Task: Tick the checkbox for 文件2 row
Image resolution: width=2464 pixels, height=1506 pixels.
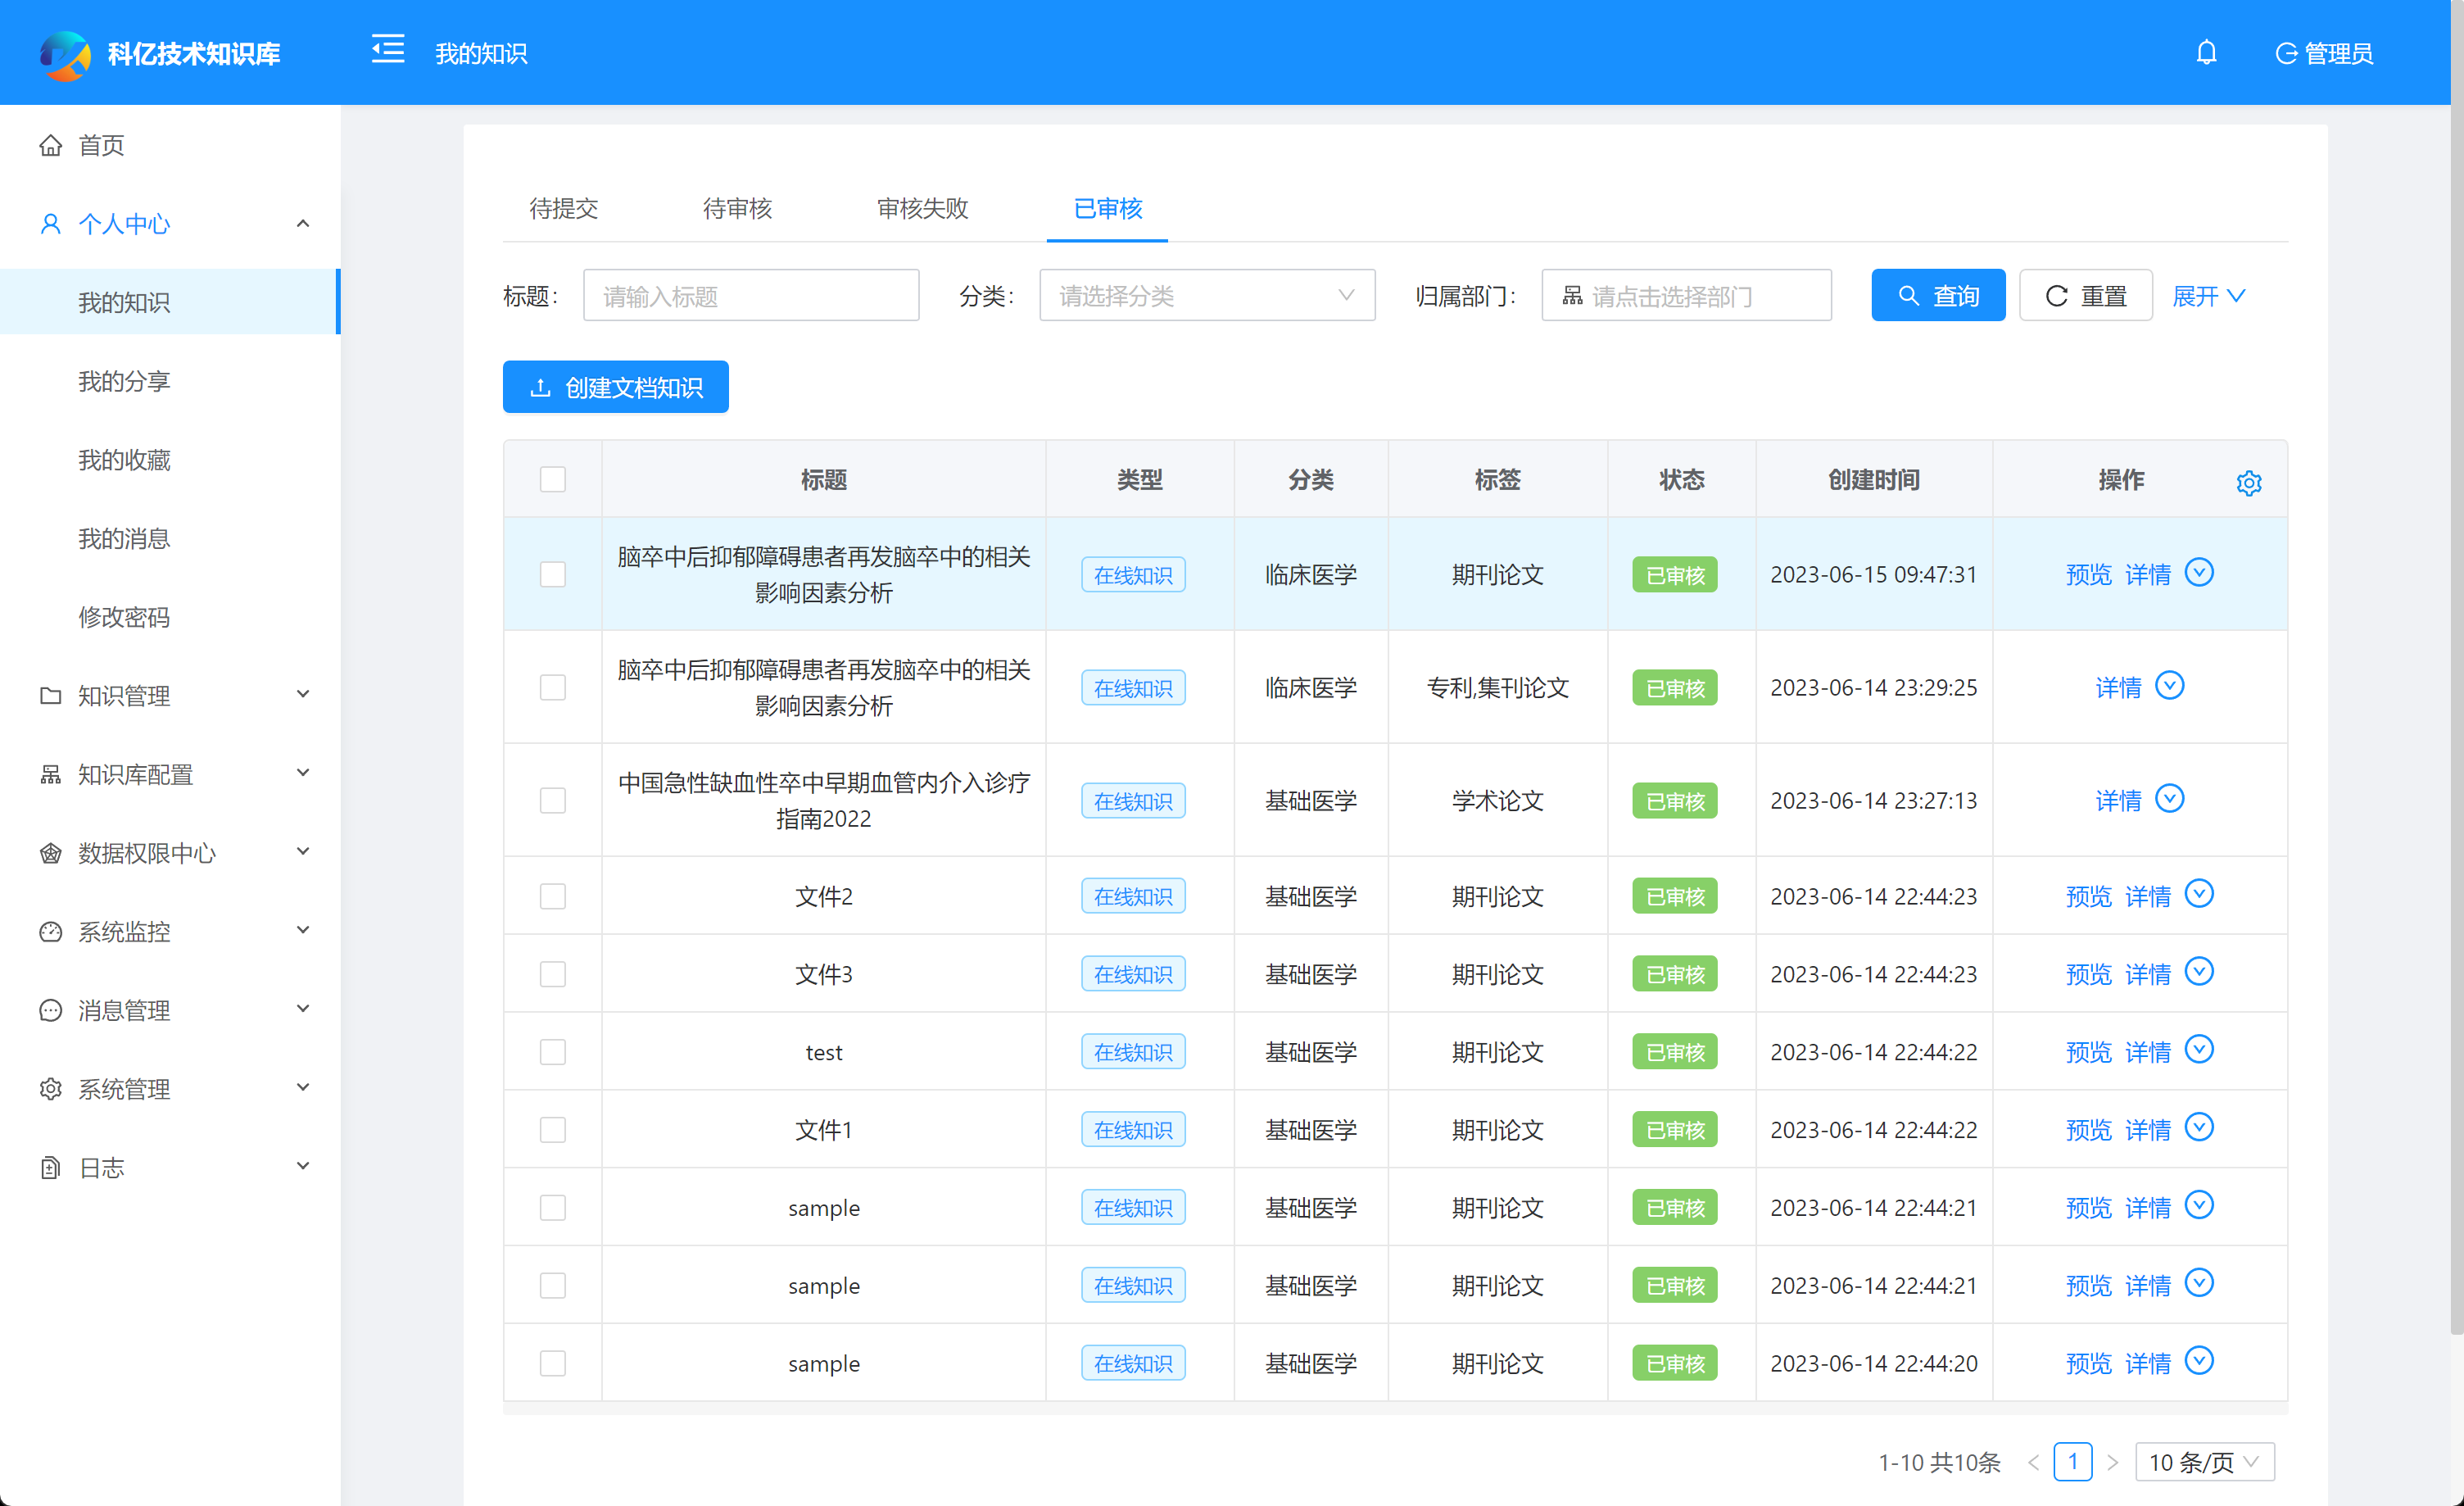Action: click(552, 896)
